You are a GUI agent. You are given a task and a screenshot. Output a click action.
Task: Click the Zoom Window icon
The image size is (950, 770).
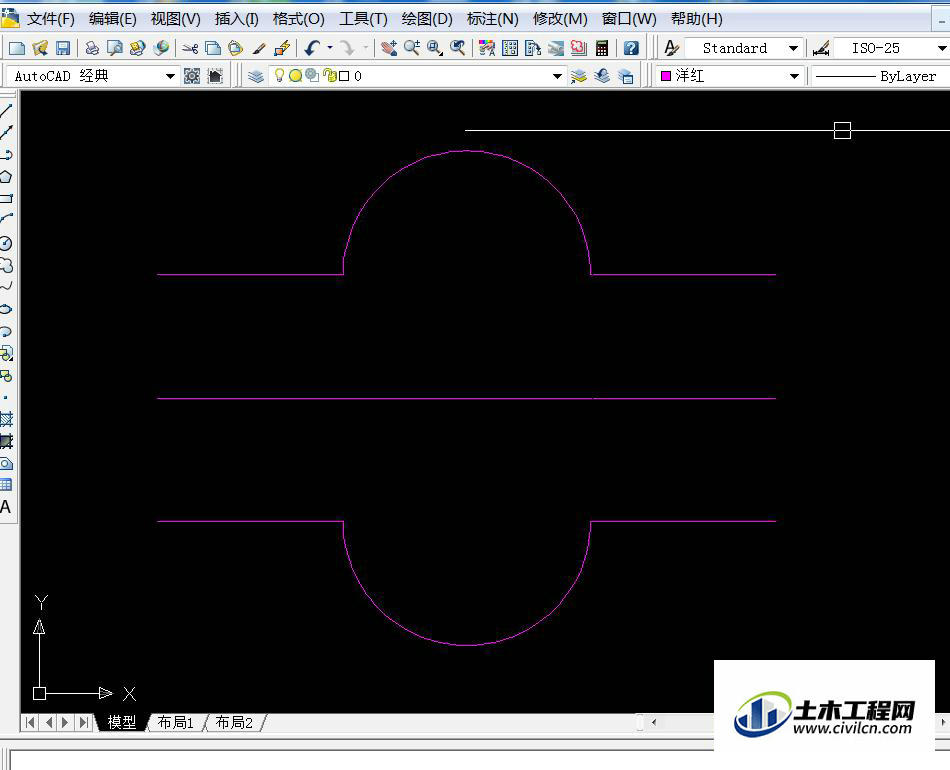(434, 48)
